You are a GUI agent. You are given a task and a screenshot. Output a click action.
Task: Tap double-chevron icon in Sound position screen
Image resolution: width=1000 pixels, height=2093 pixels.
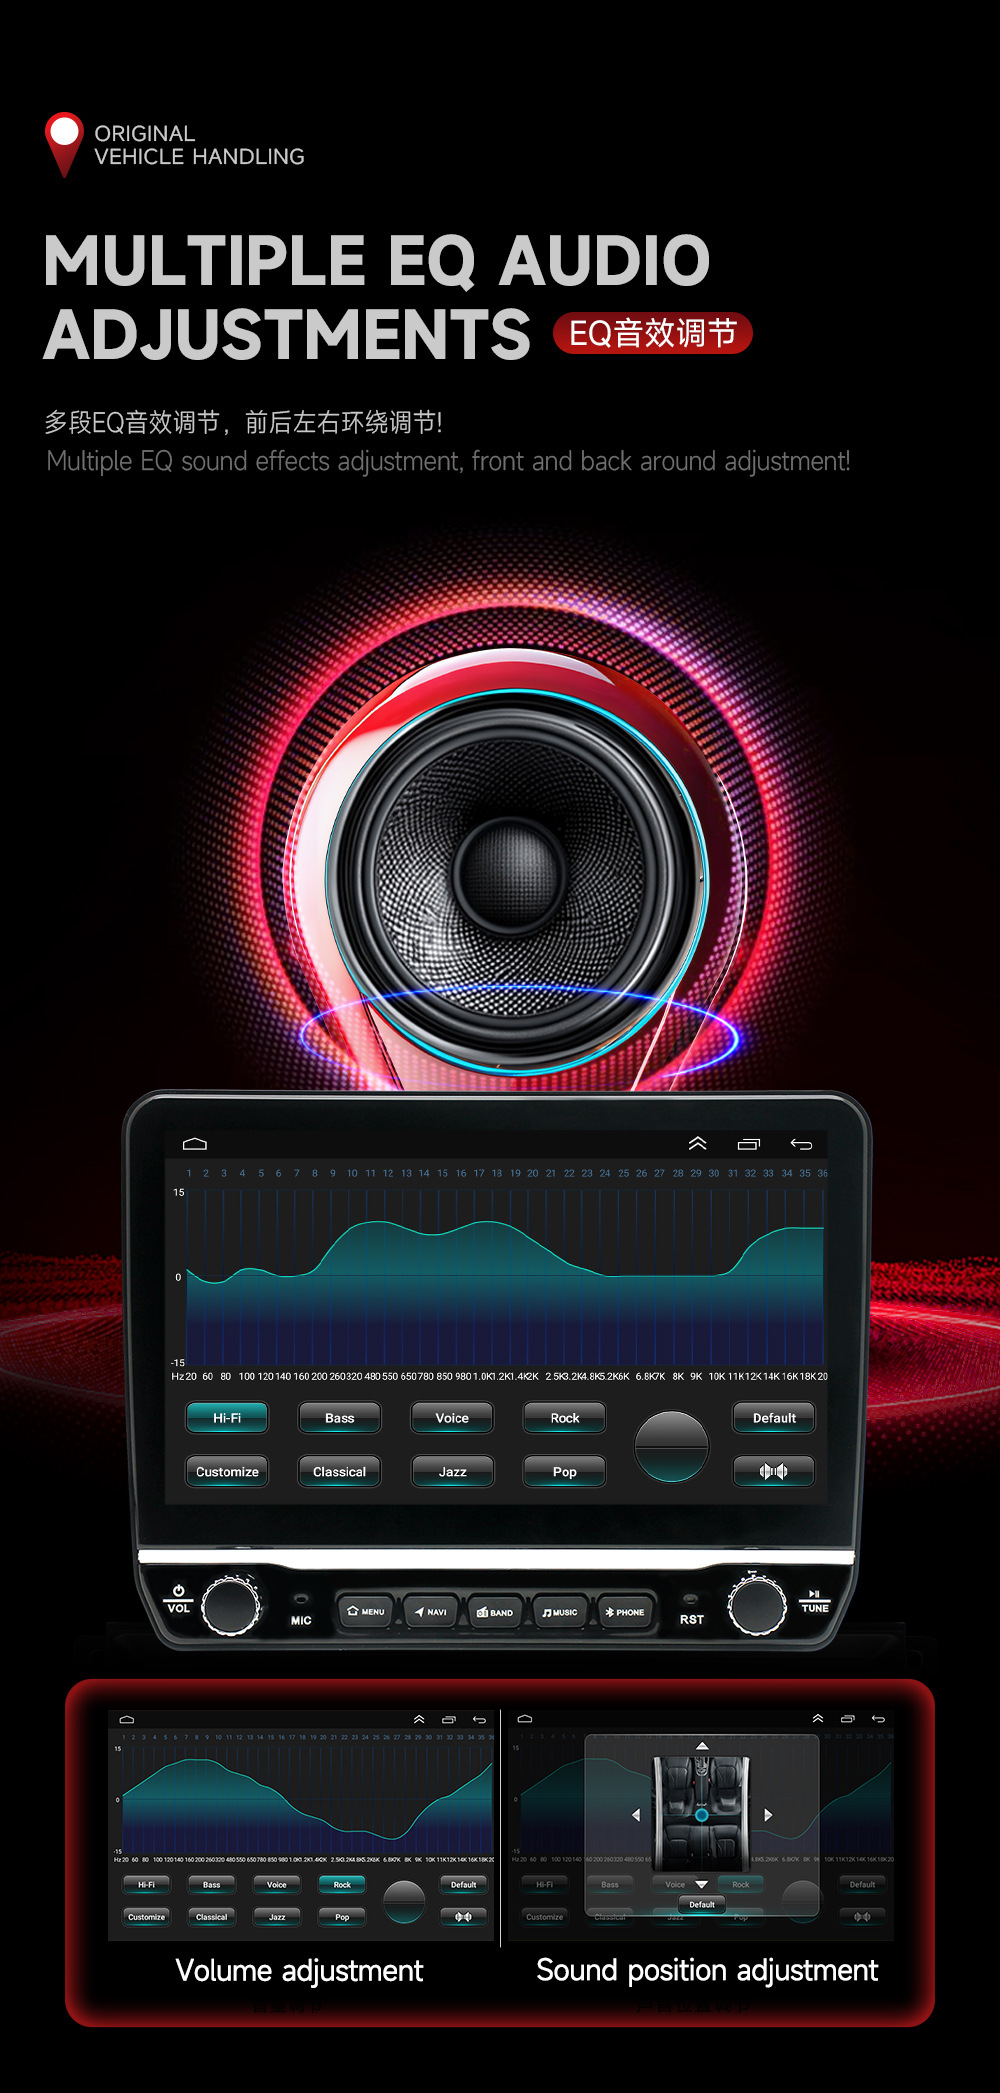(x=818, y=1718)
